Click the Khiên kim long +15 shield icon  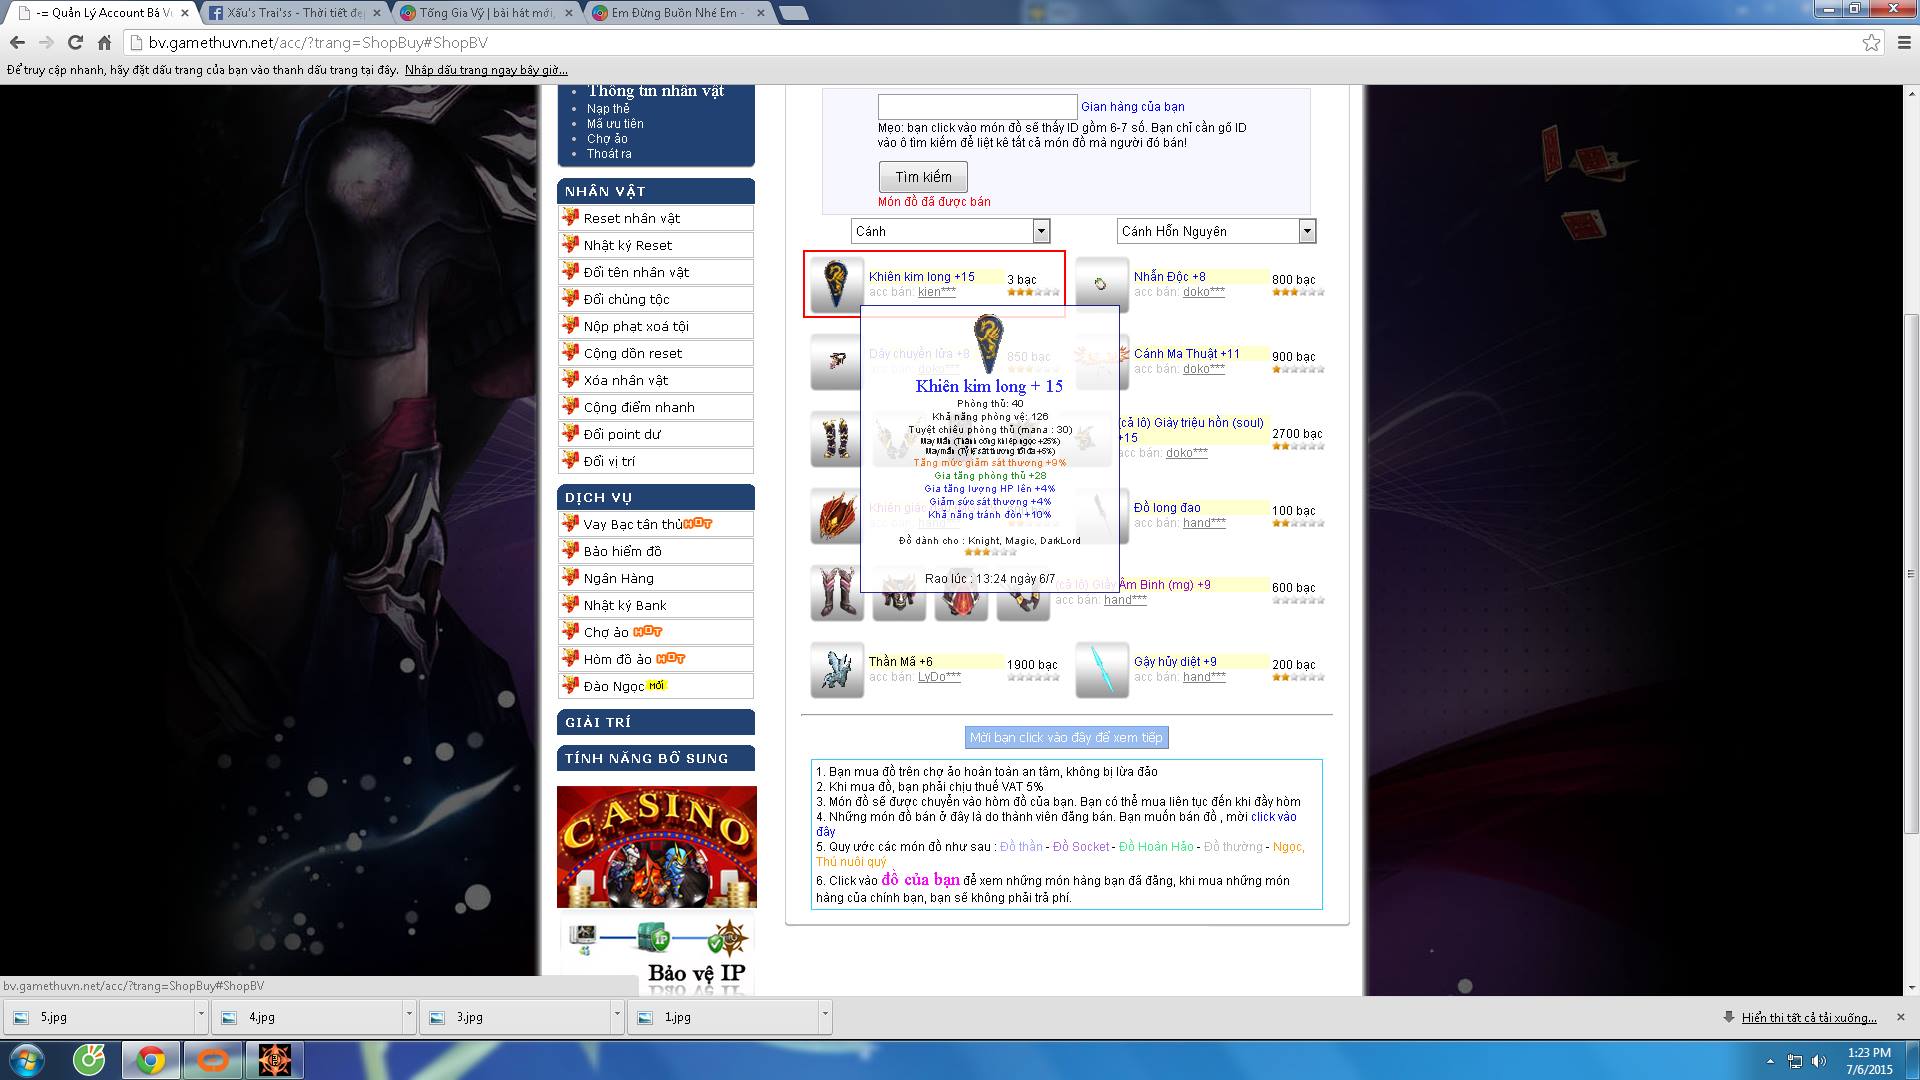pos(836,284)
